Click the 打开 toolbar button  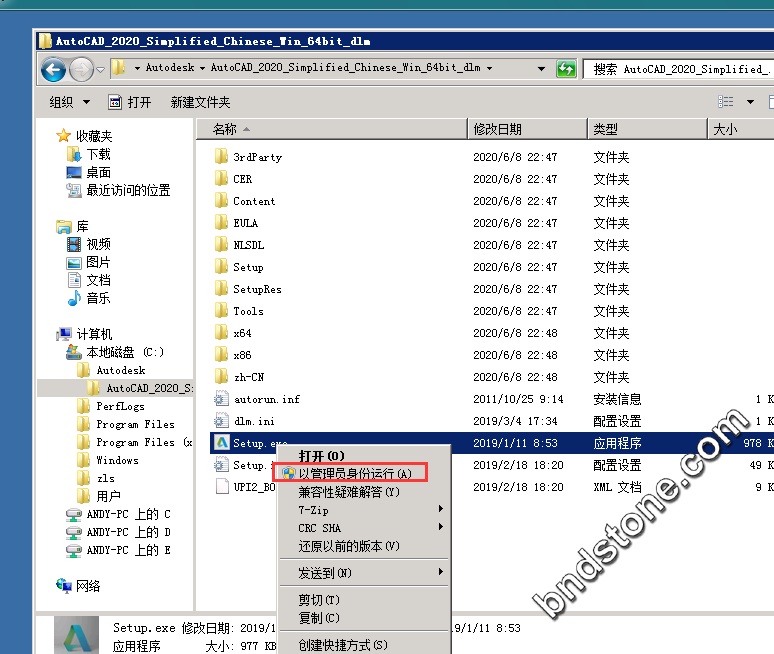pos(130,102)
